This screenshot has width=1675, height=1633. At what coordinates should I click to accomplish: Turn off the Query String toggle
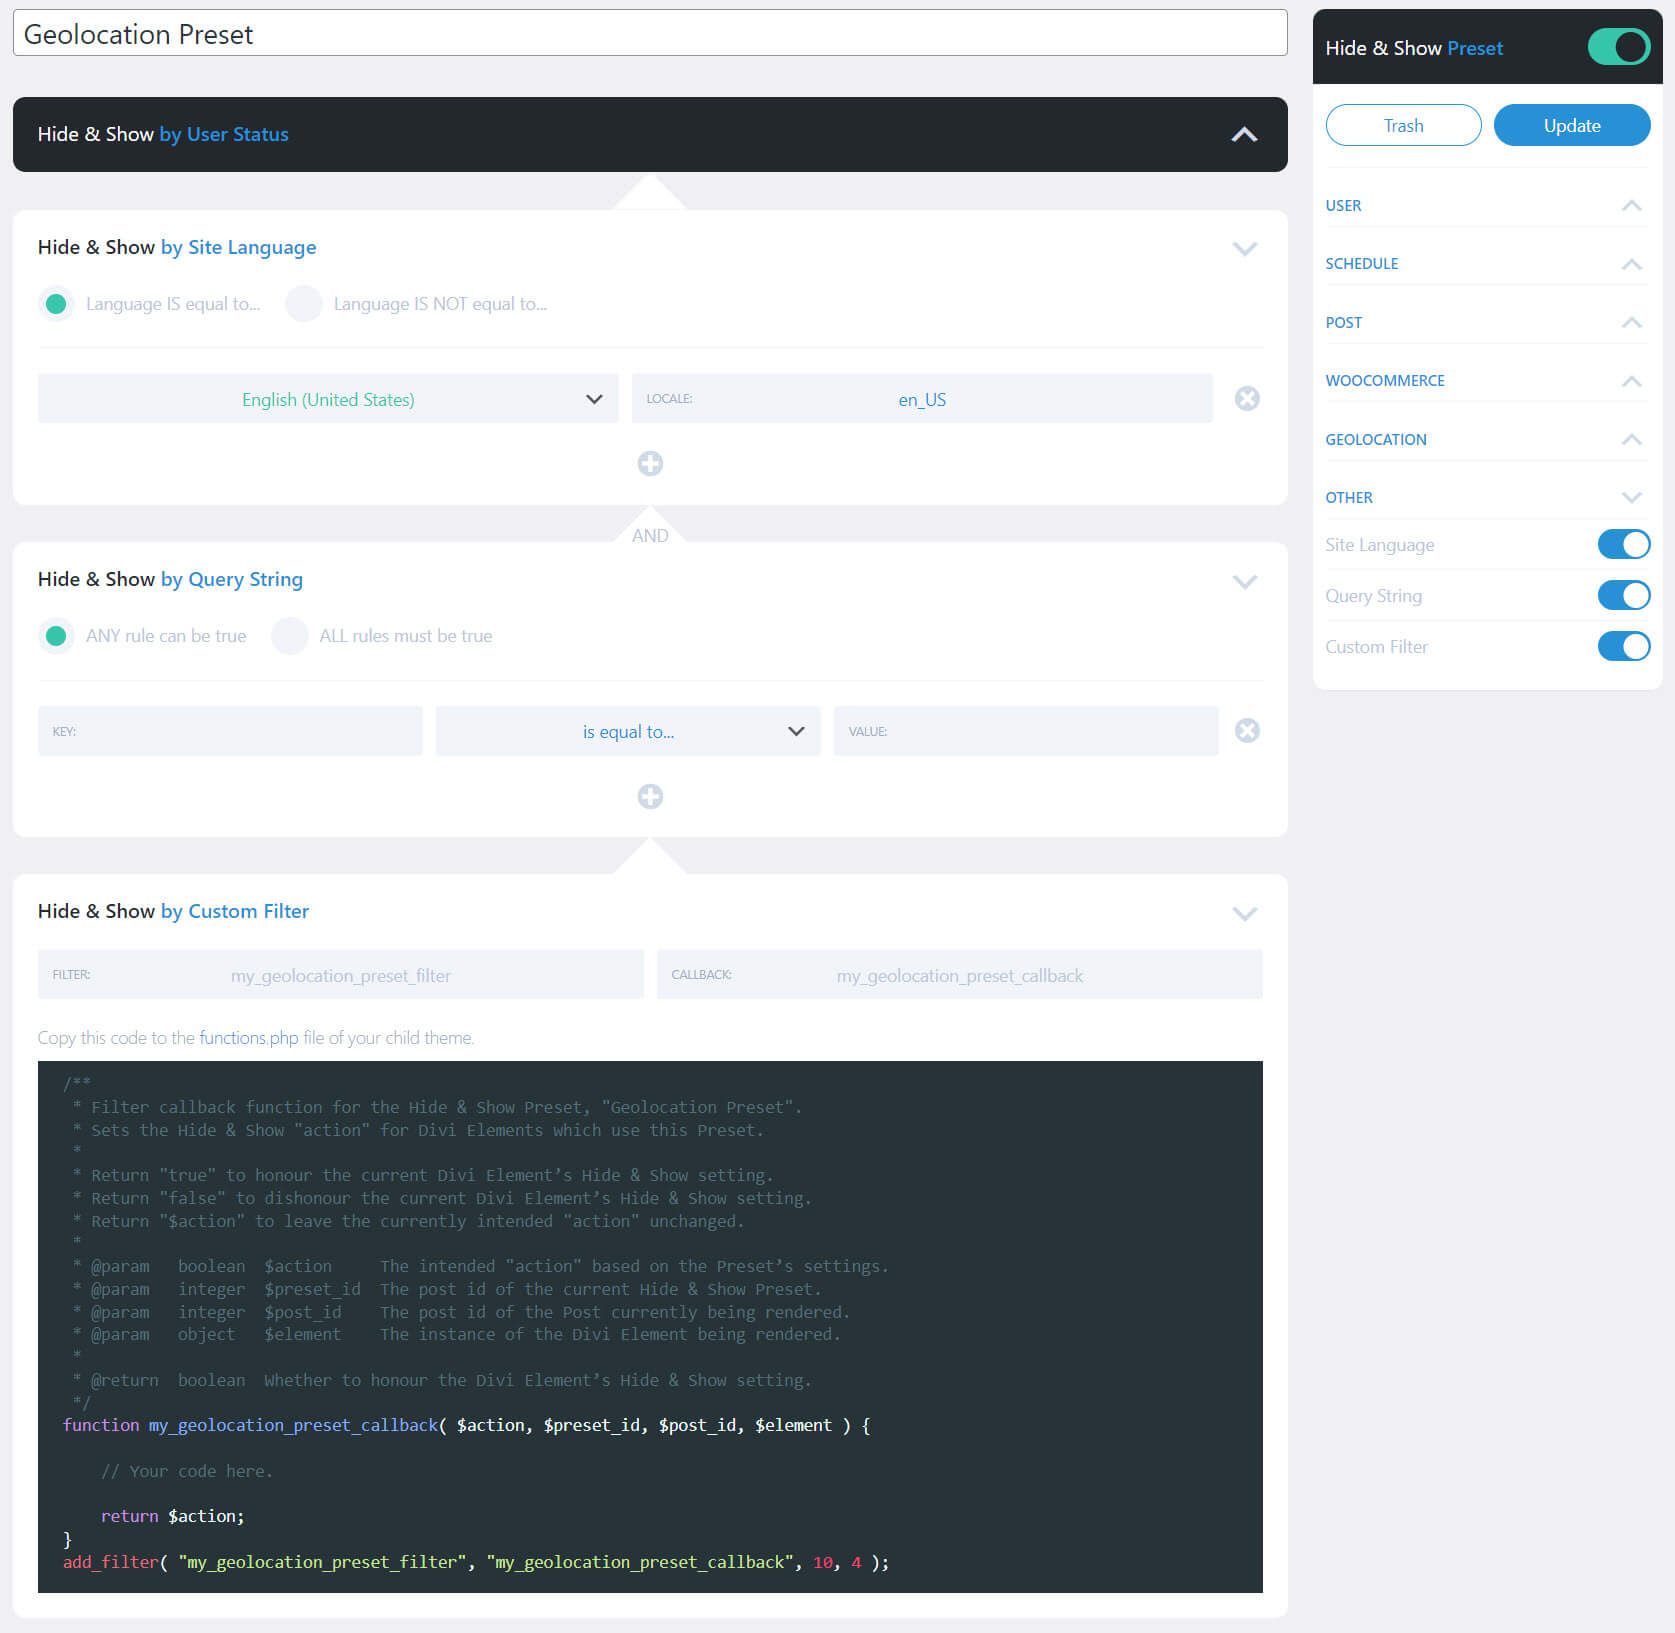click(x=1623, y=595)
